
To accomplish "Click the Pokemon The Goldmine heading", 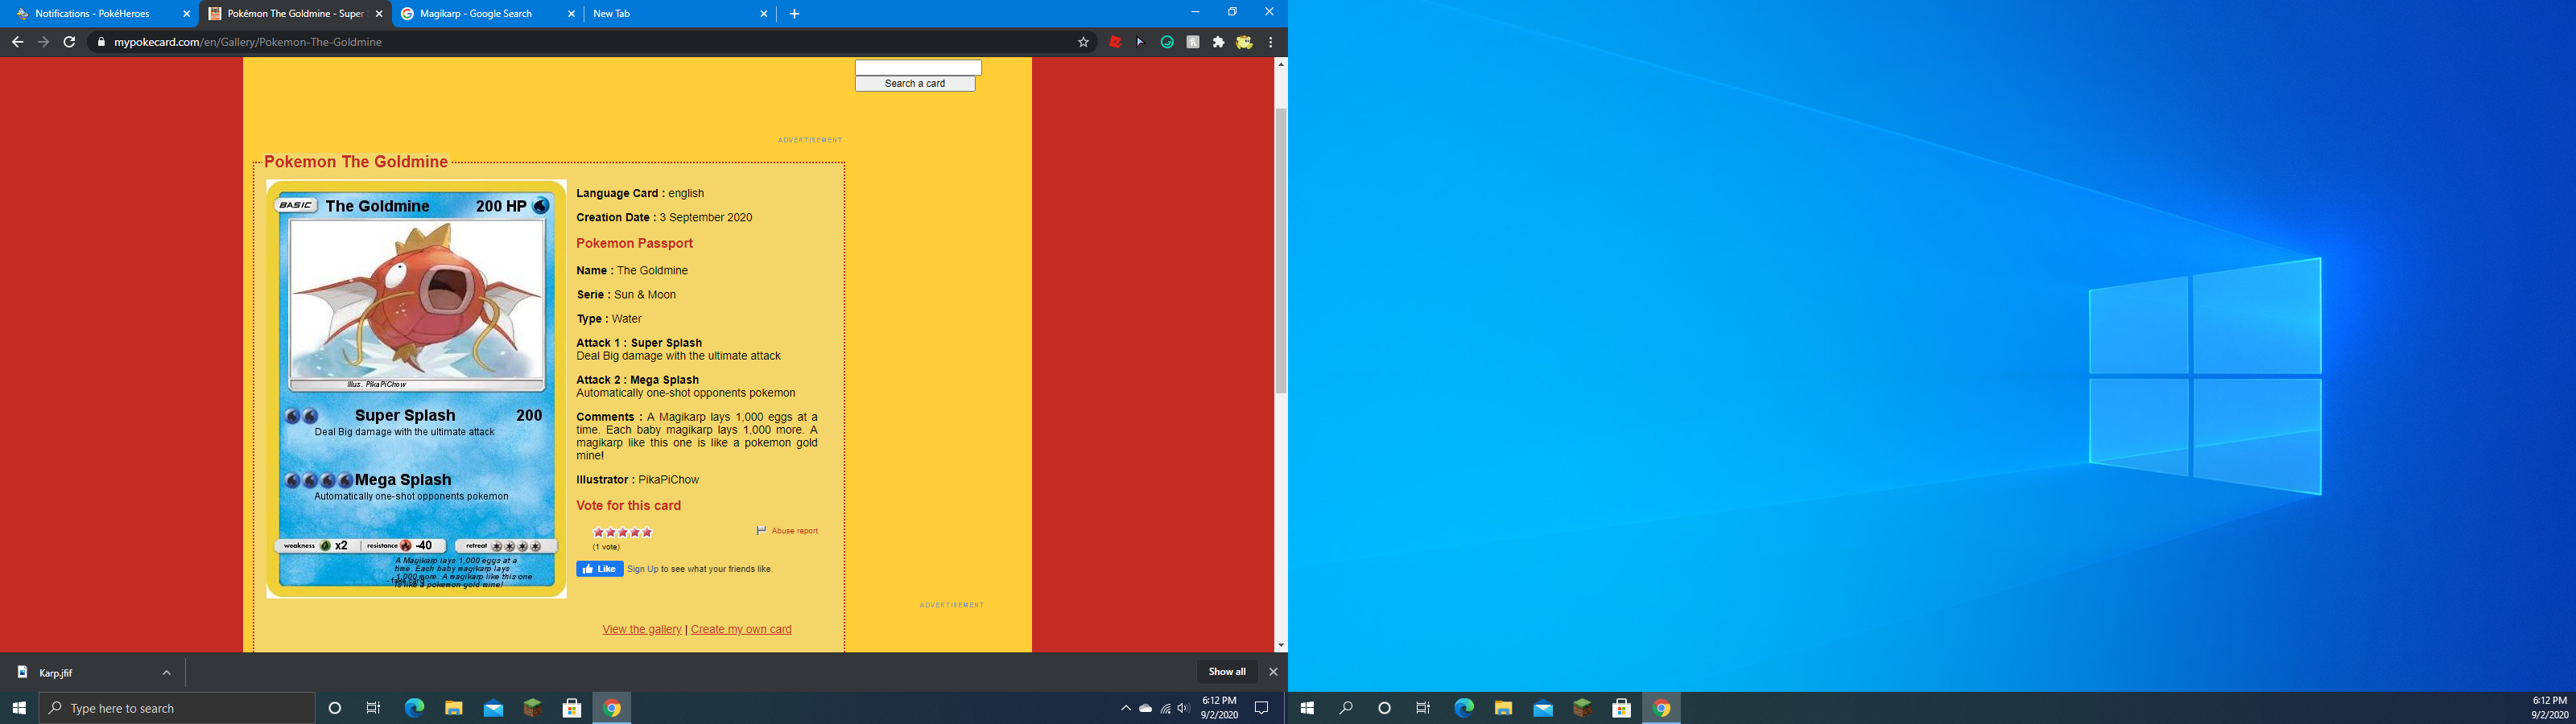I will pyautogui.click(x=356, y=162).
